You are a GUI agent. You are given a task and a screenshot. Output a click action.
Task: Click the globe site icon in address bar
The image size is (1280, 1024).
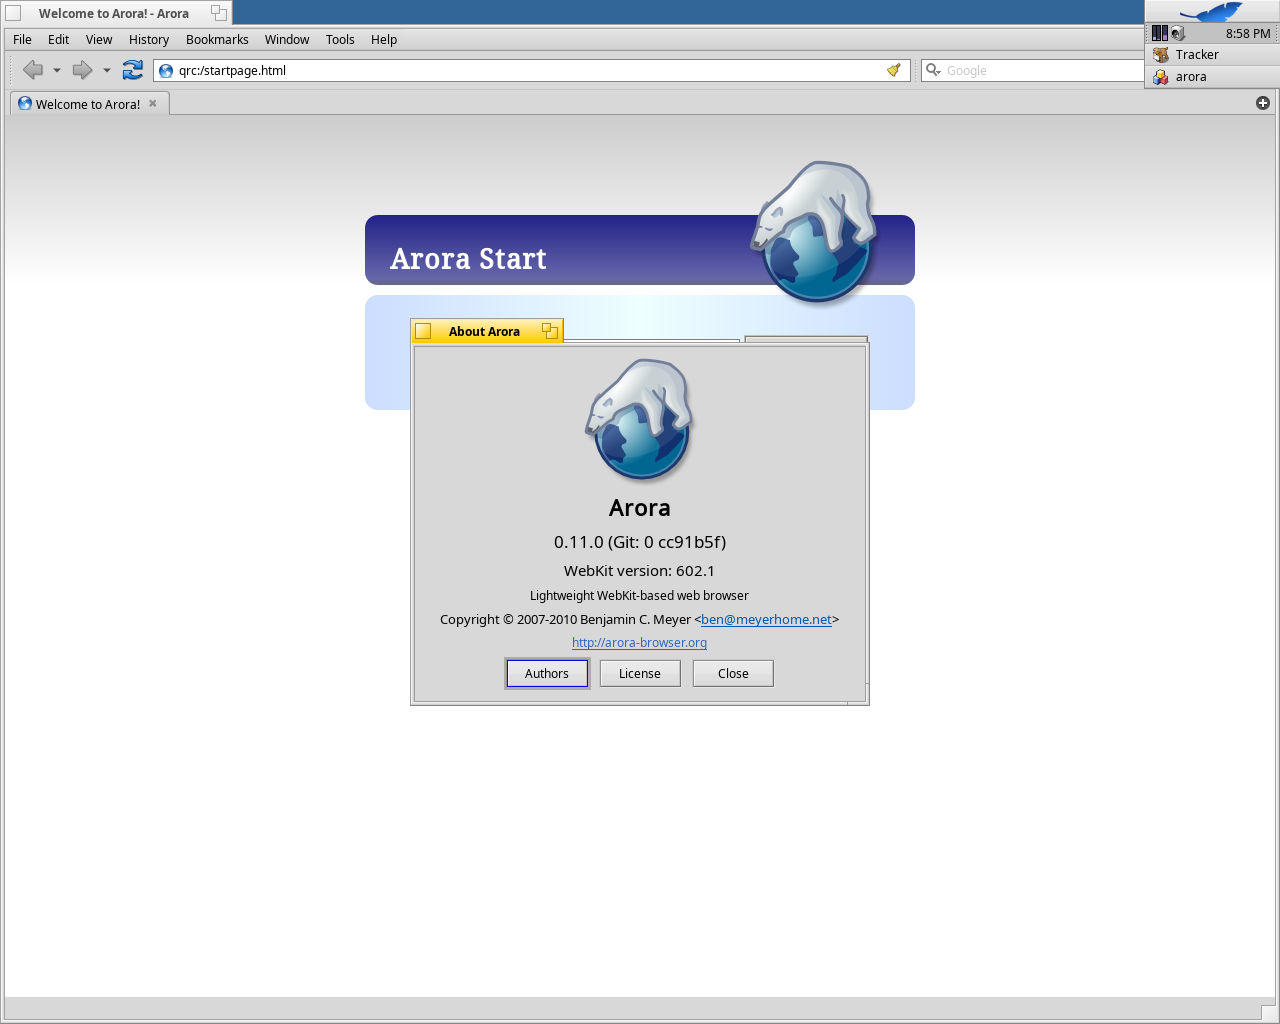pyautogui.click(x=166, y=71)
